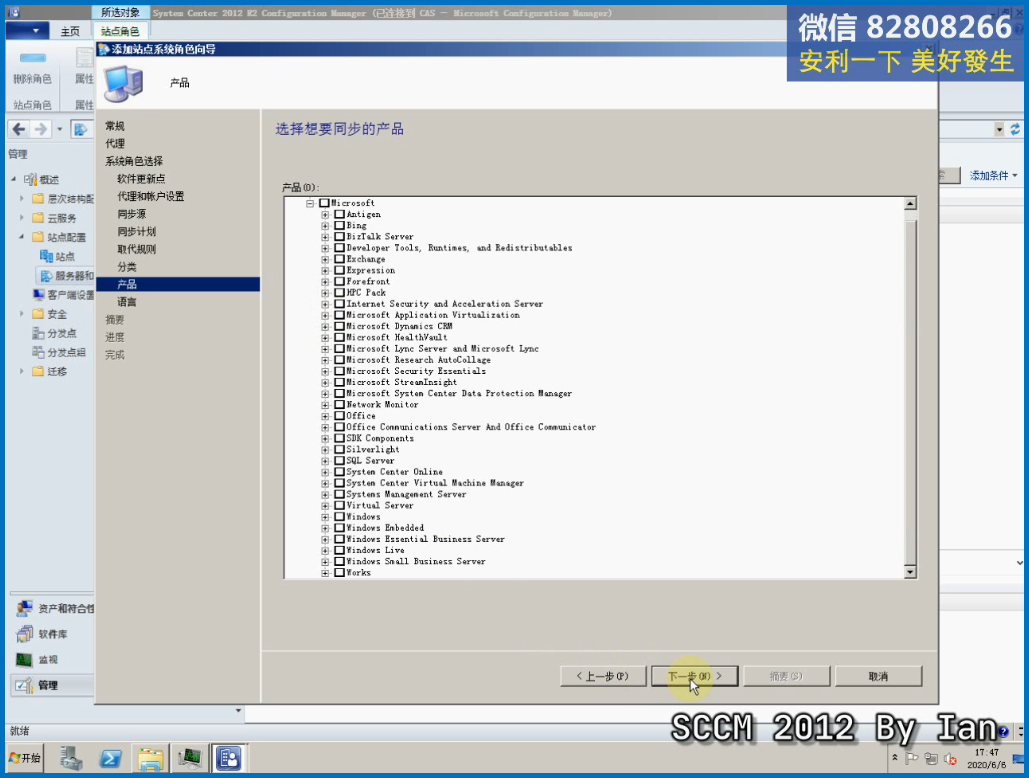Viewport: 1029px width, 778px height.
Task: Click the Server Manager taskbar icon
Action: pyautogui.click(x=71, y=758)
